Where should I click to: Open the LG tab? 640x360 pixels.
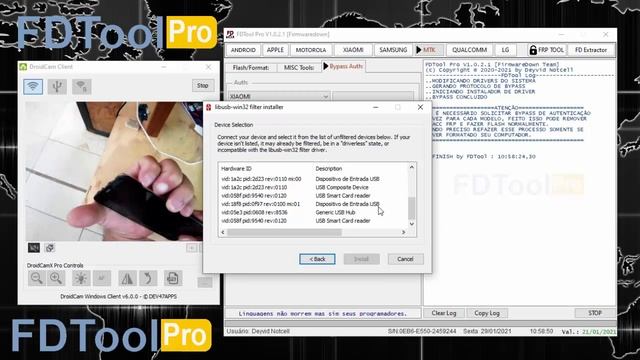[x=505, y=50]
